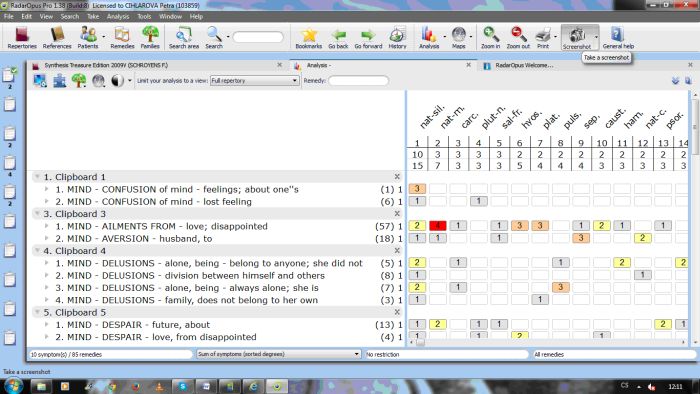This screenshot has height=394, width=700.
Task: Open the Sum of symptoms sort dropdown
Action: 278,354
